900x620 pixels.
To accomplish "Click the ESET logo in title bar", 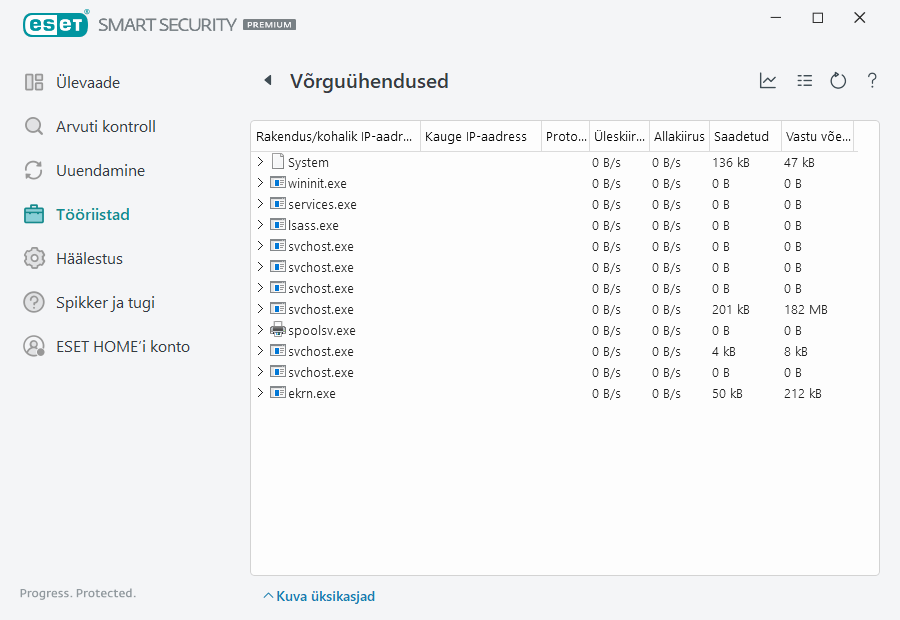I will (x=56, y=23).
